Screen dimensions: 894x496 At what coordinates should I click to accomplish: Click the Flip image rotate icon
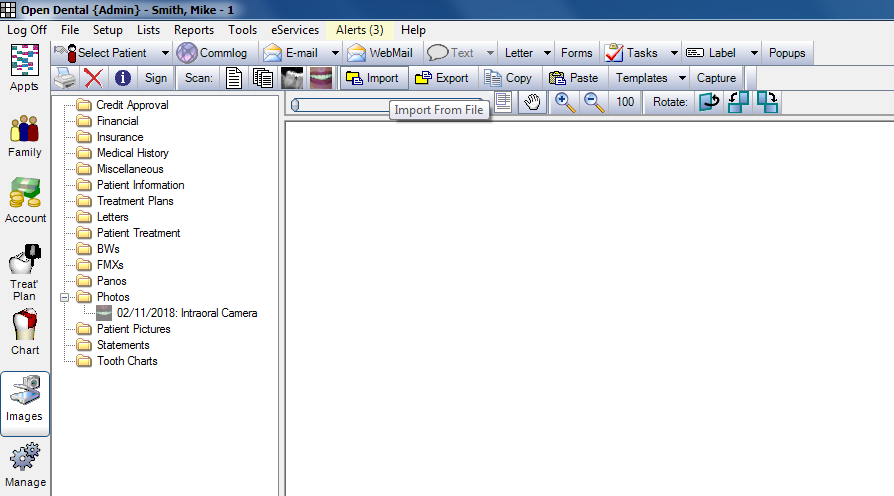click(x=709, y=102)
